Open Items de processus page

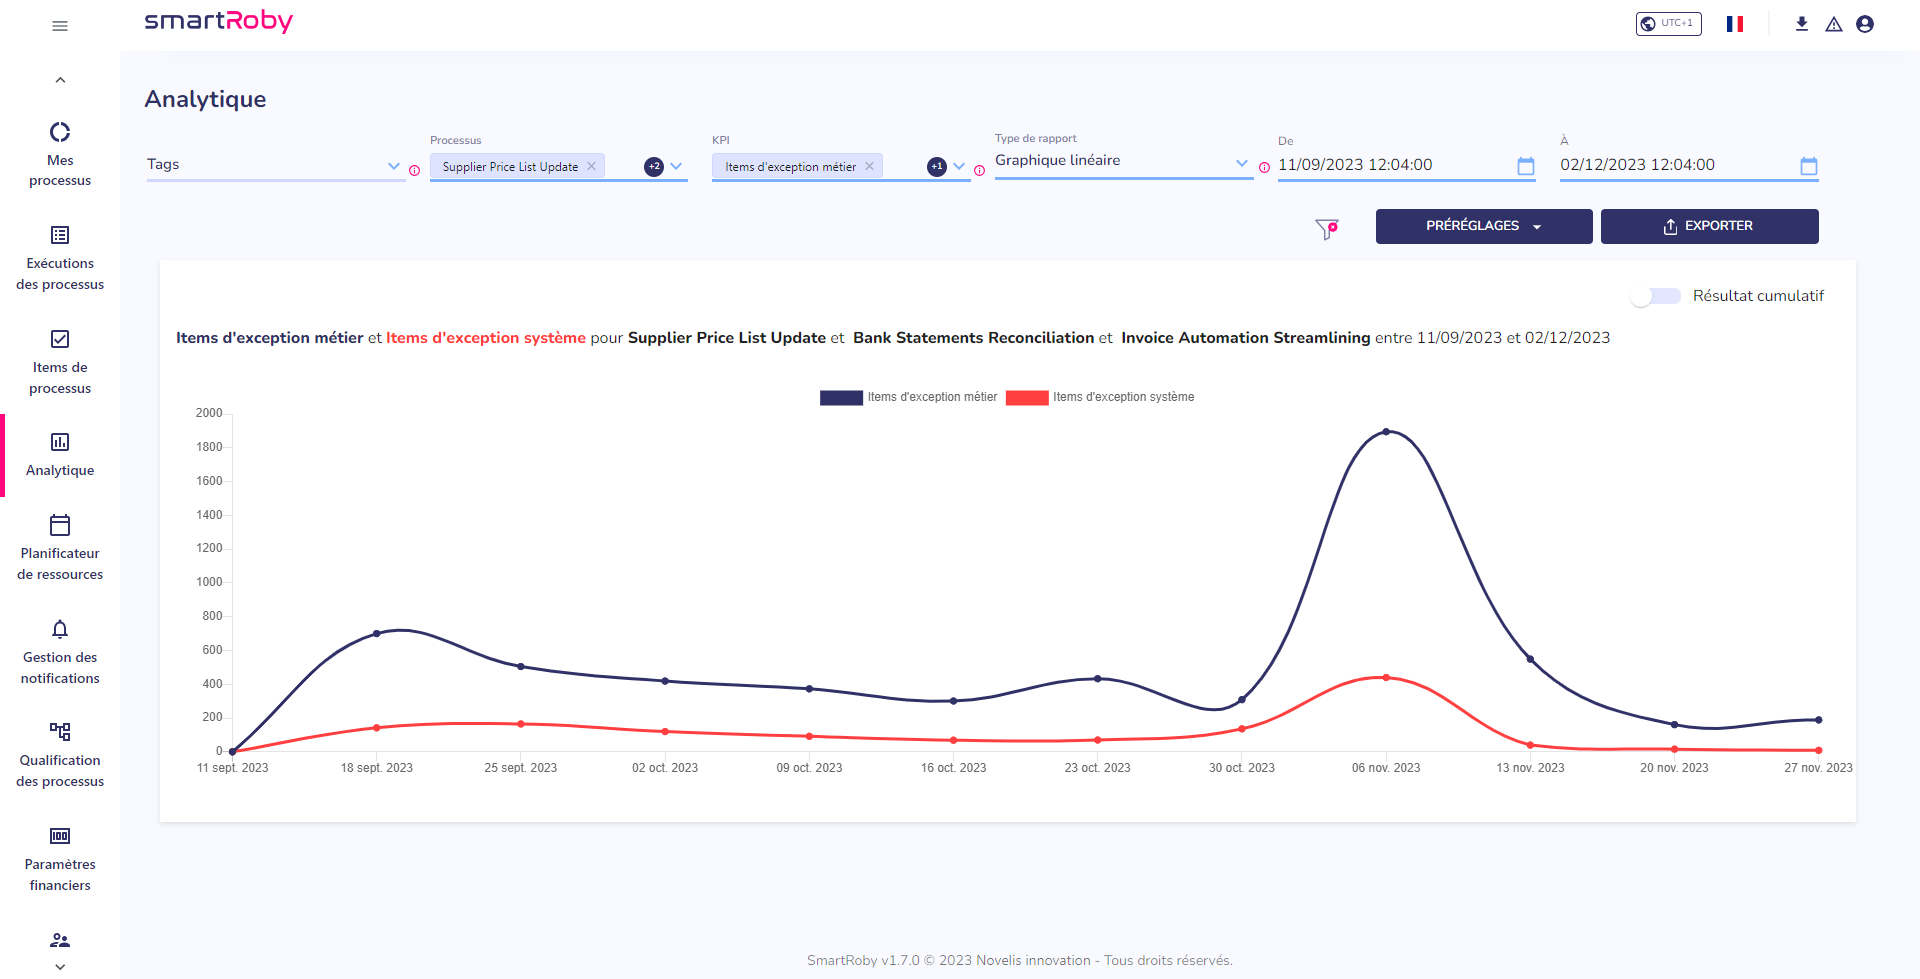tap(60, 363)
